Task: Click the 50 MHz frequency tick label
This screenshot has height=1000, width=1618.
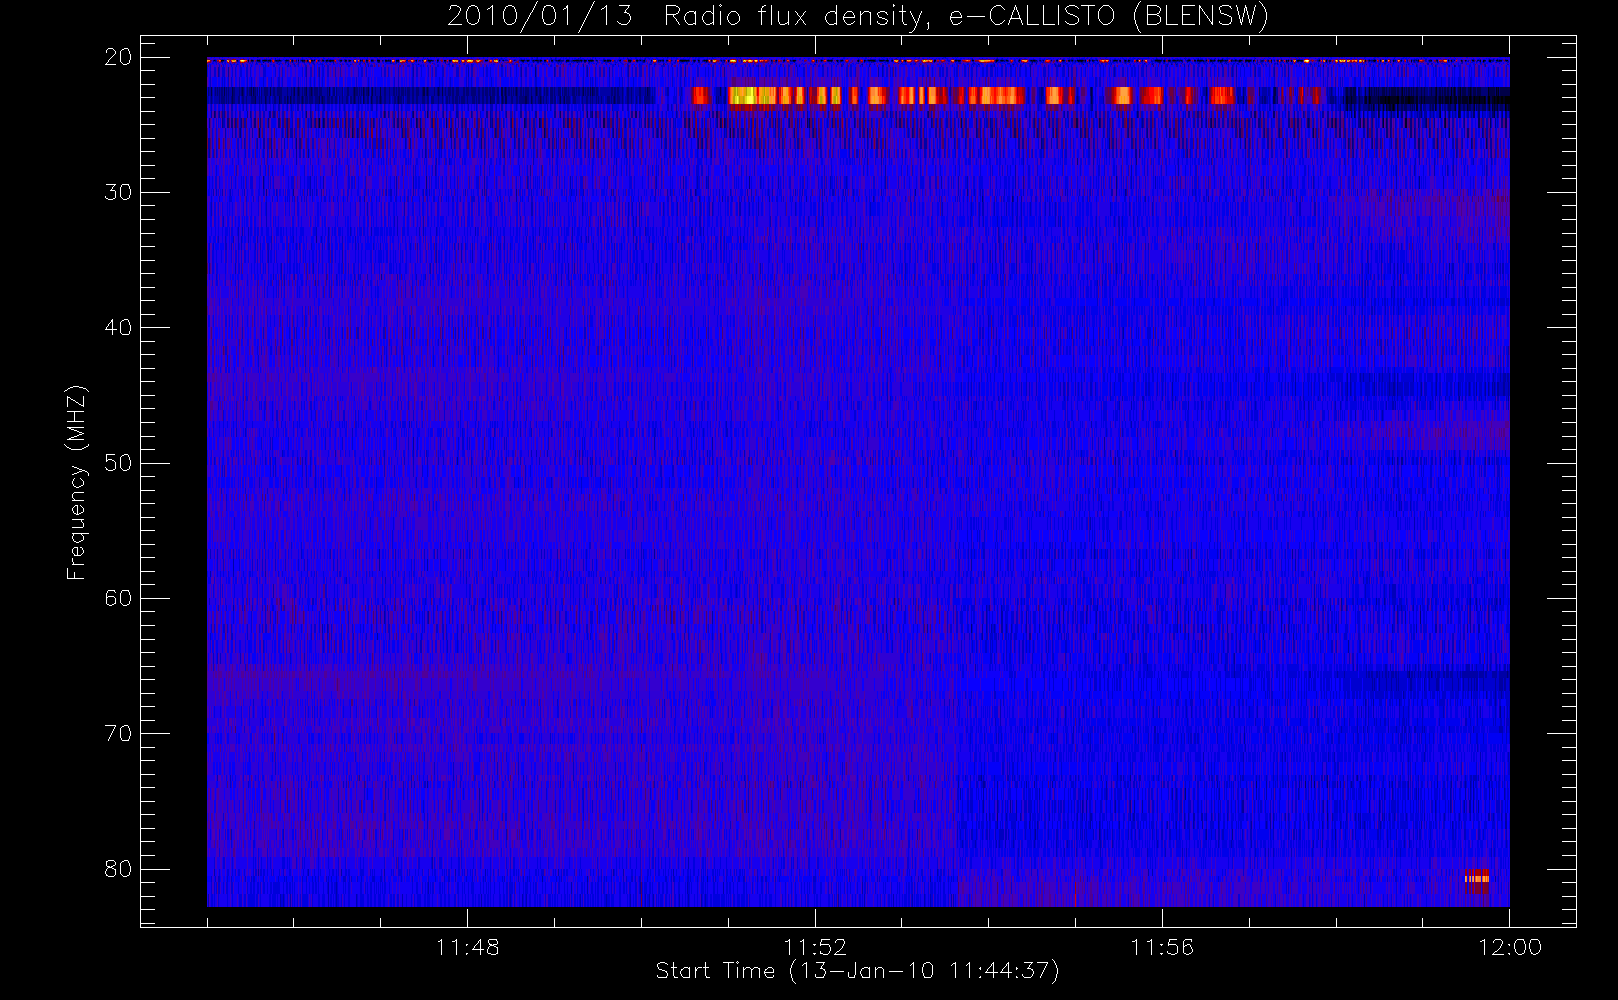Action: click(118, 463)
